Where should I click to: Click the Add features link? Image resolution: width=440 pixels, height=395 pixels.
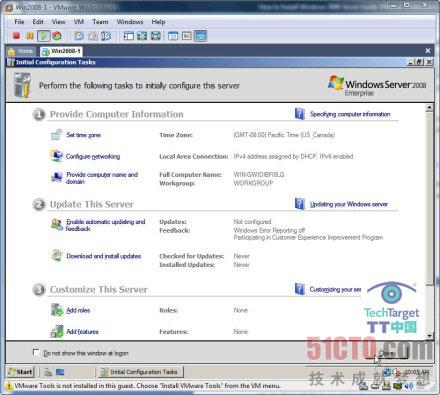[x=82, y=332]
